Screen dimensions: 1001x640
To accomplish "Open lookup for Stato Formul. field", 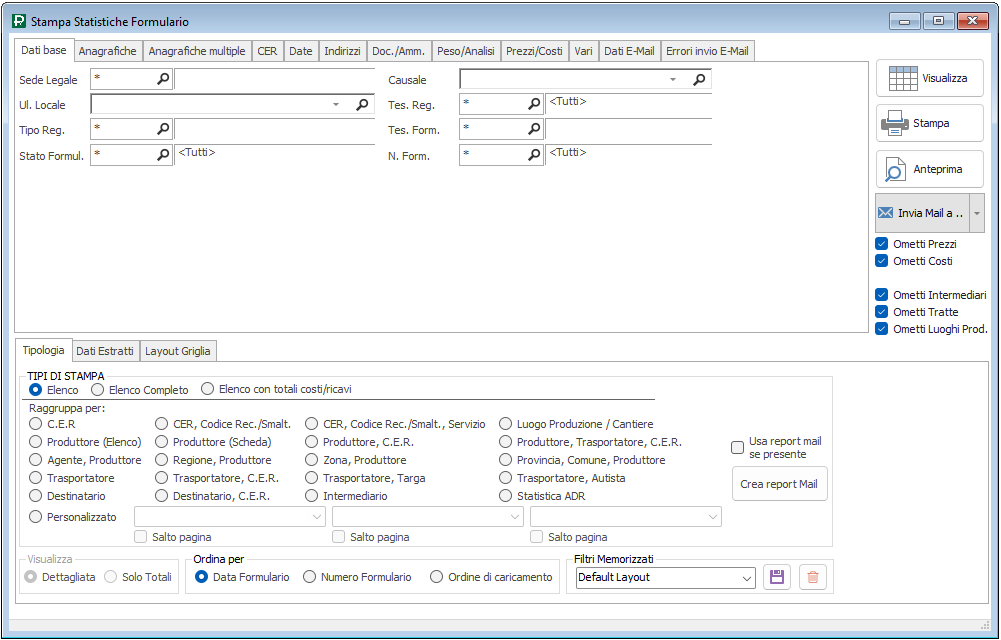I will pos(163,155).
